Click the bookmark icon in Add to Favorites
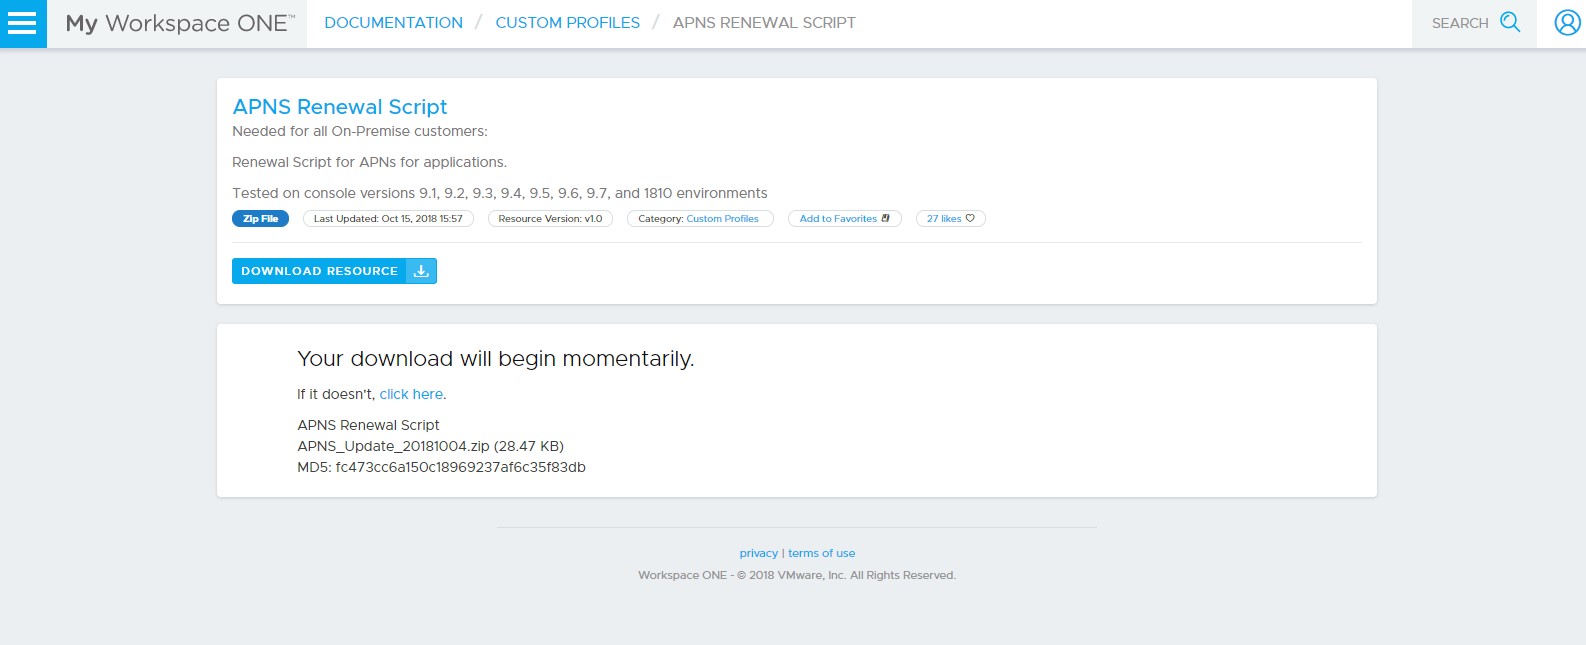This screenshot has height=645, width=1586. pyautogui.click(x=886, y=218)
